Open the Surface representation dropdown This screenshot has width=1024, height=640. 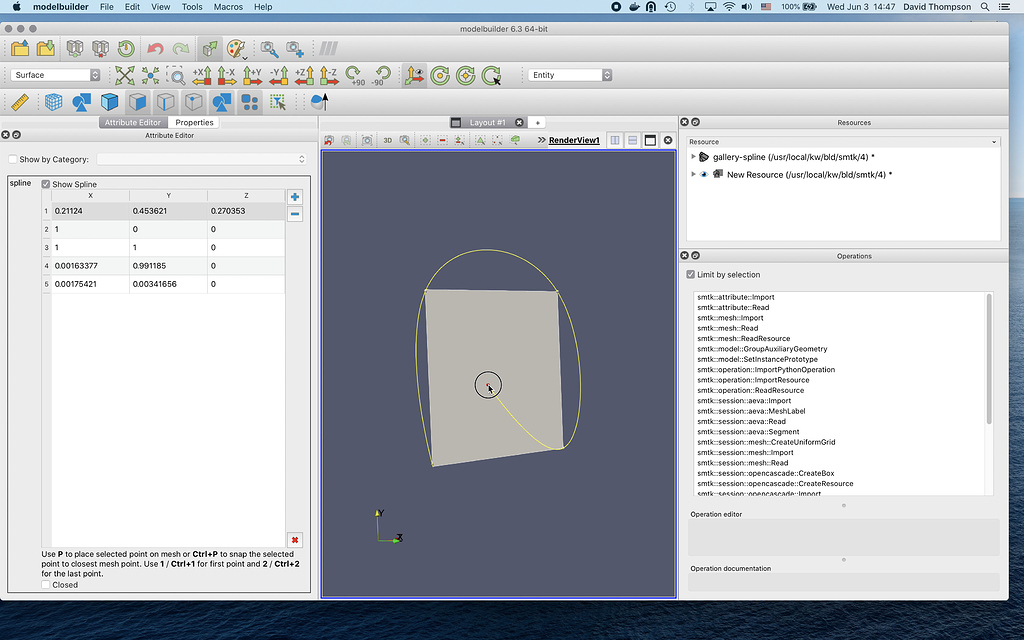[56, 75]
